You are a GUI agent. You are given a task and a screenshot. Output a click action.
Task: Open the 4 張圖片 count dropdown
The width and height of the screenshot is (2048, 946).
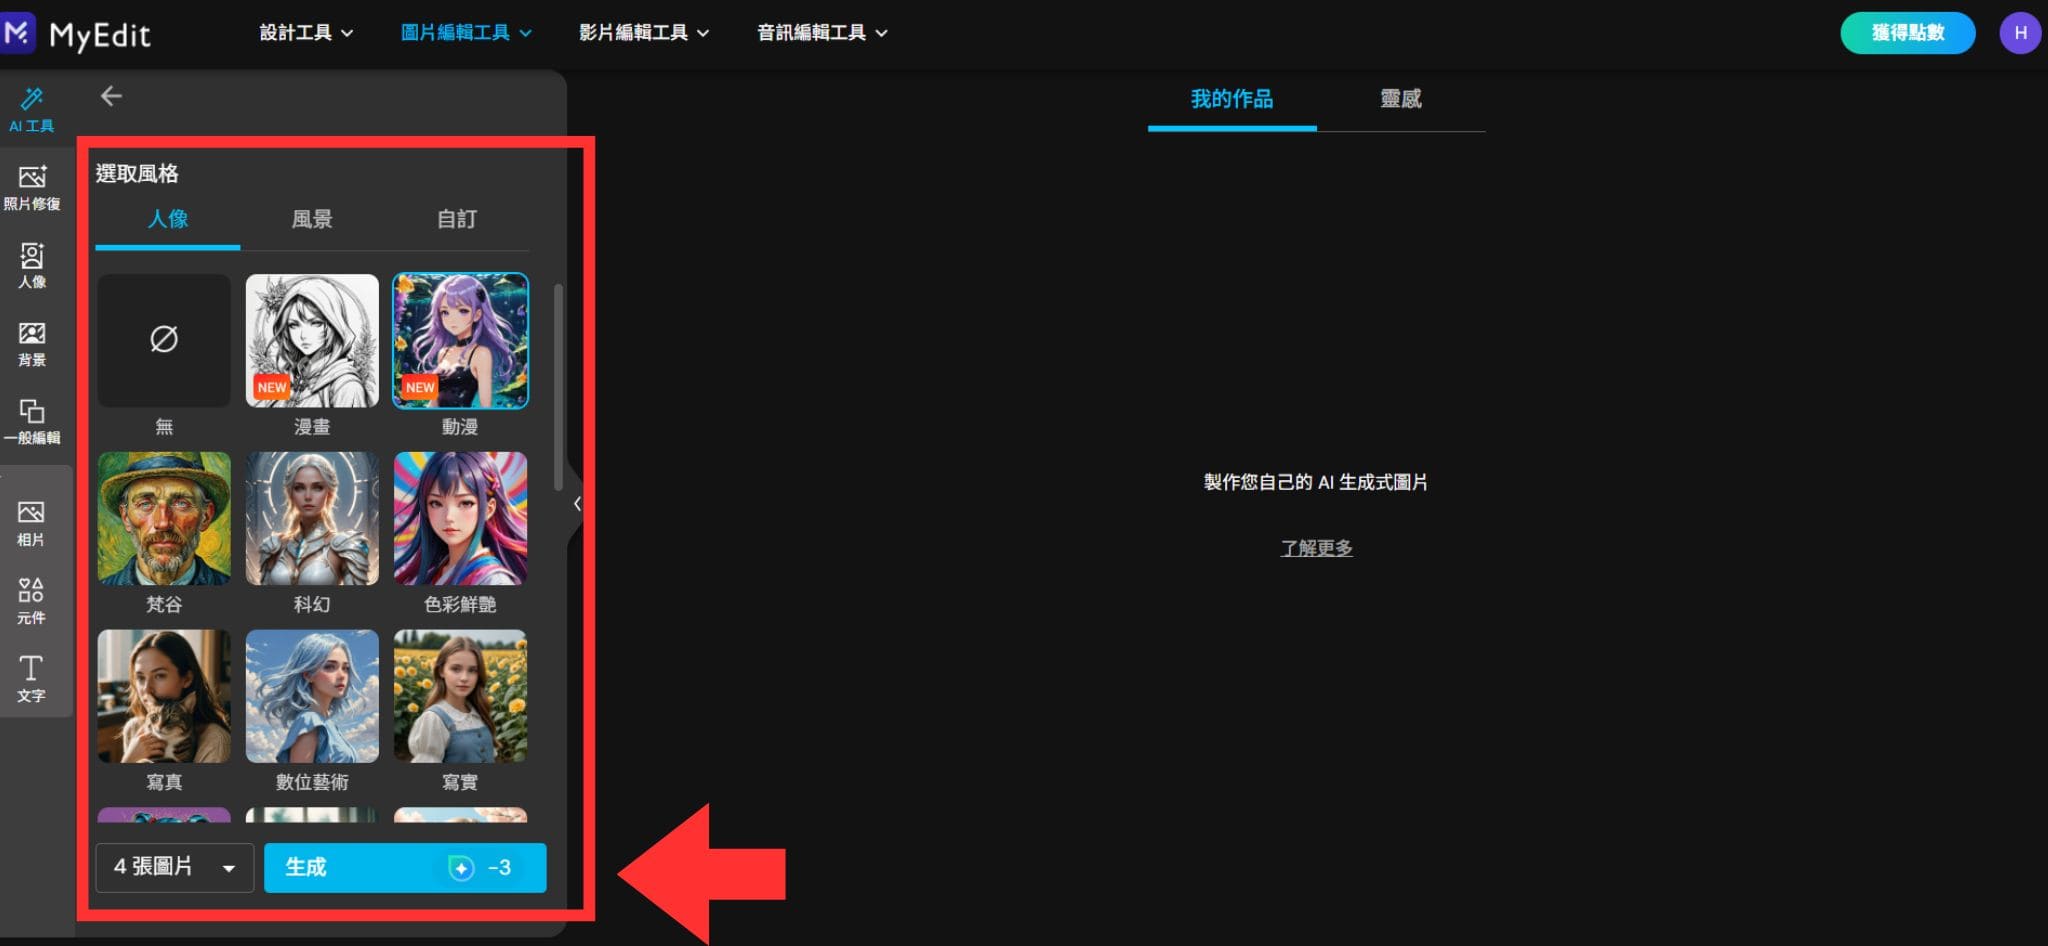tap(174, 867)
